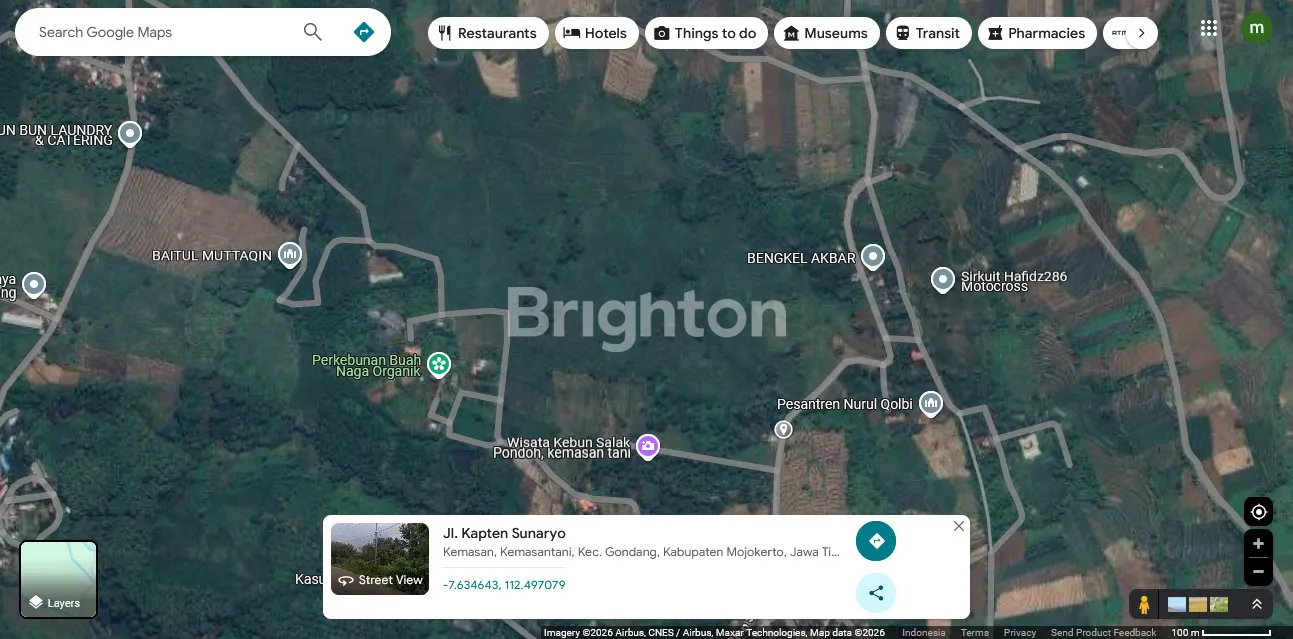
Task: Show Pharmacies on the map
Action: click(x=1036, y=33)
